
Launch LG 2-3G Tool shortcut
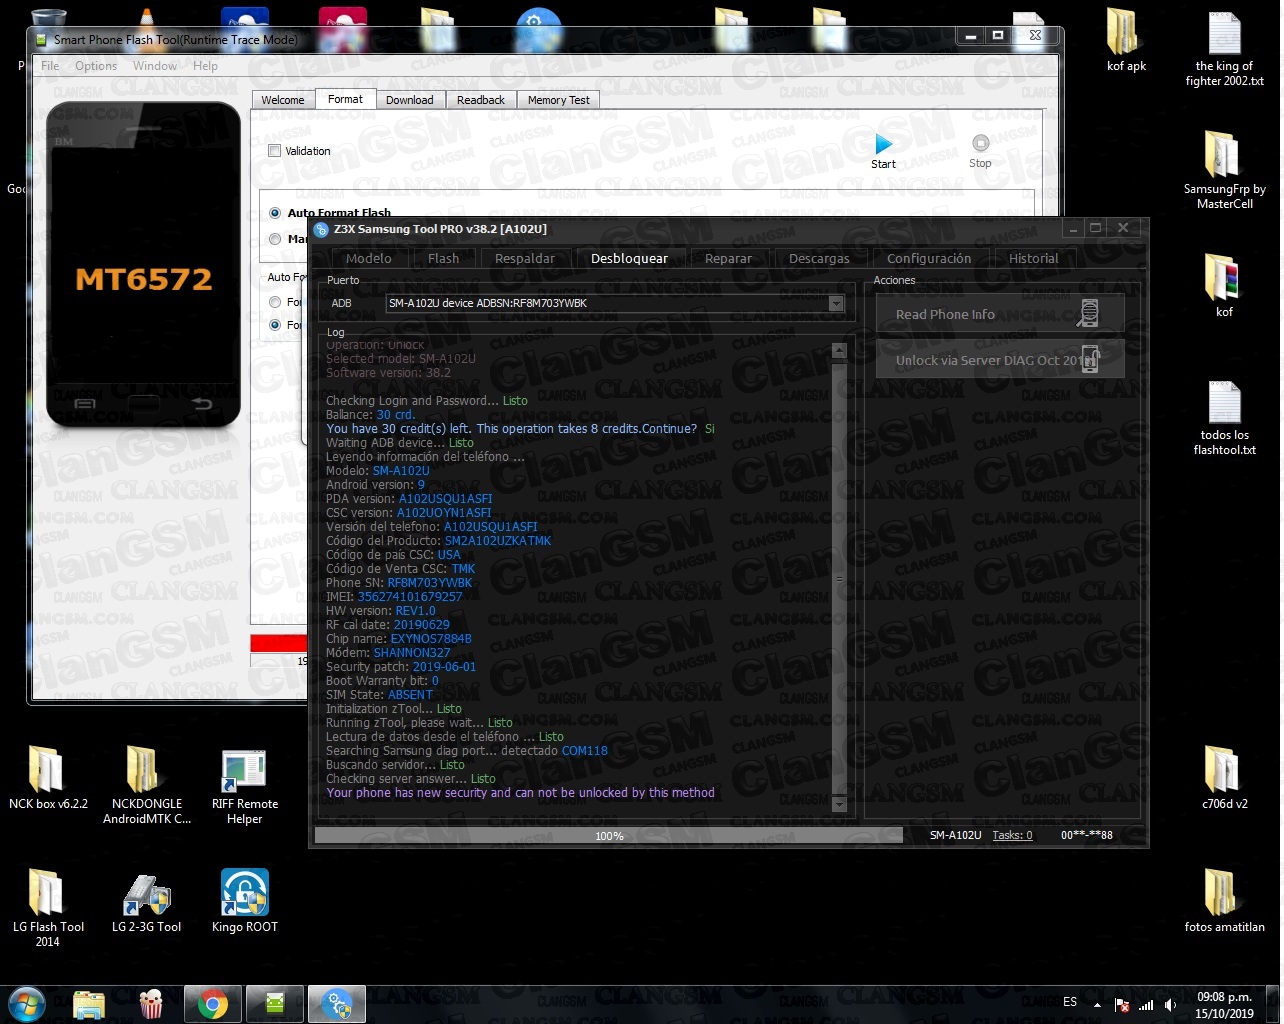[x=146, y=901]
